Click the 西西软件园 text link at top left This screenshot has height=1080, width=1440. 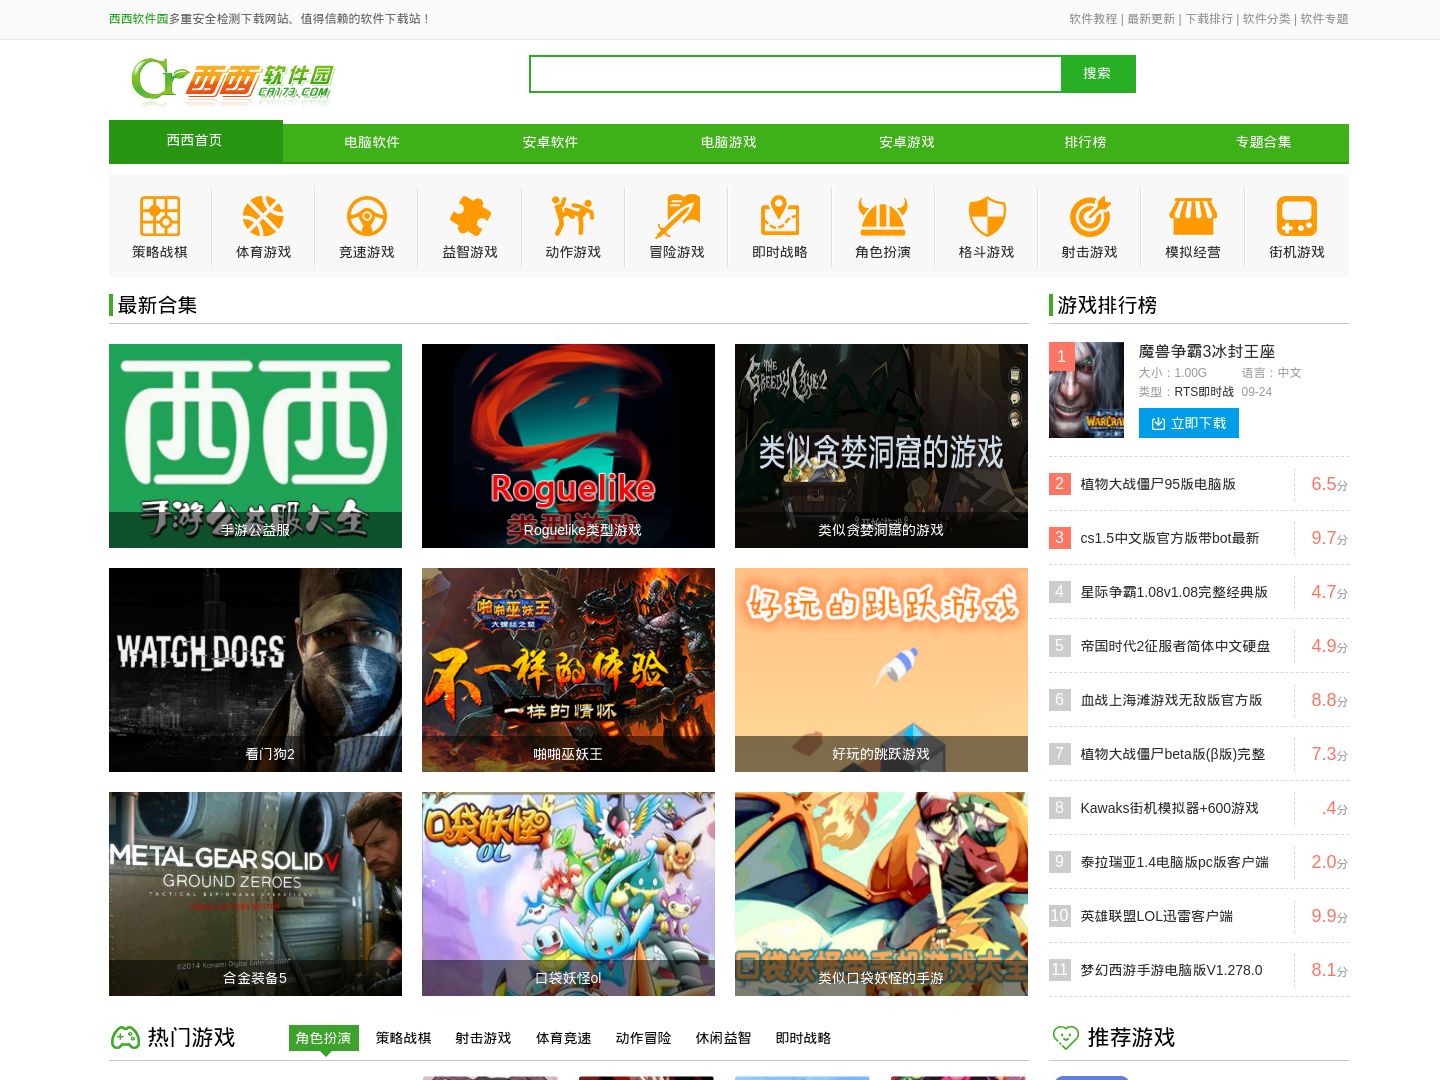pos(138,19)
